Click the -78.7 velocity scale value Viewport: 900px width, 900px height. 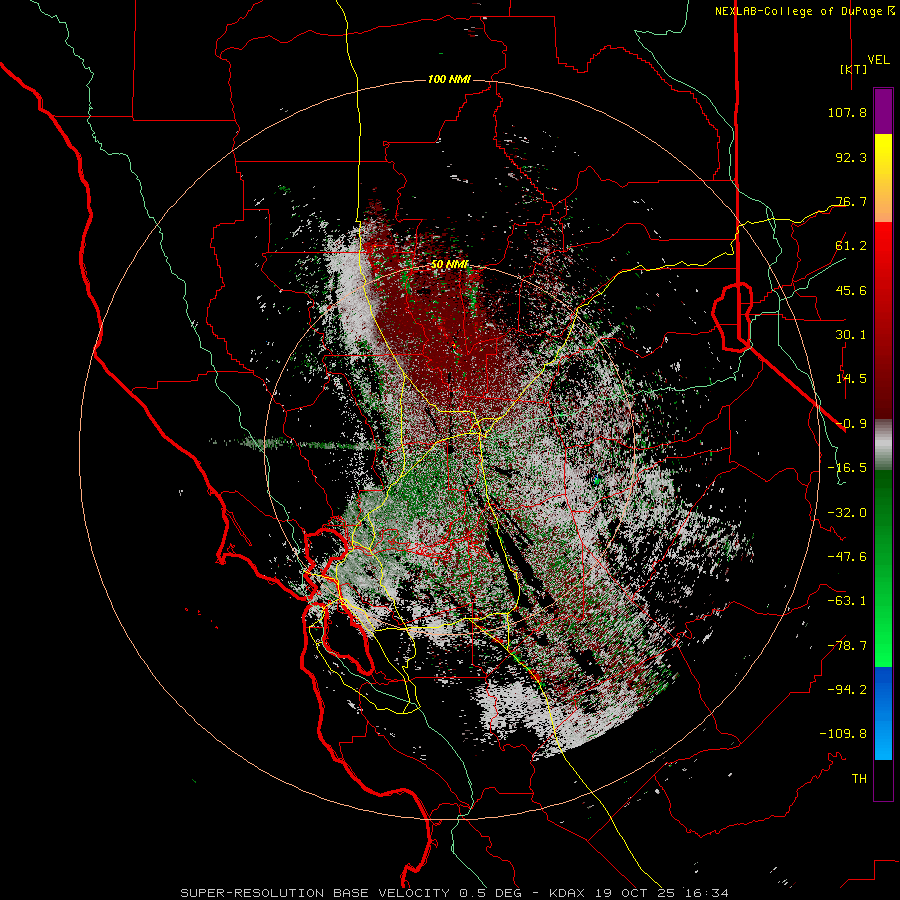(847, 646)
